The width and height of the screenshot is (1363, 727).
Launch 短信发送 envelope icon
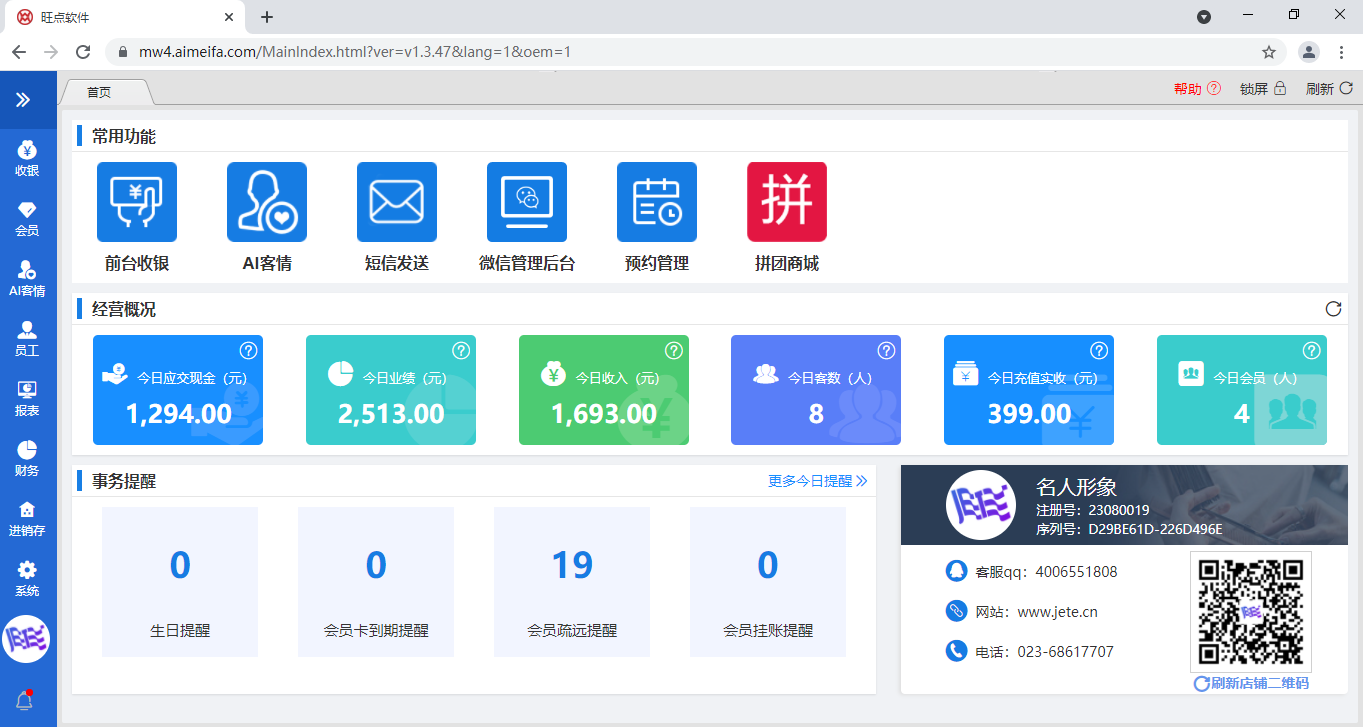(x=397, y=202)
